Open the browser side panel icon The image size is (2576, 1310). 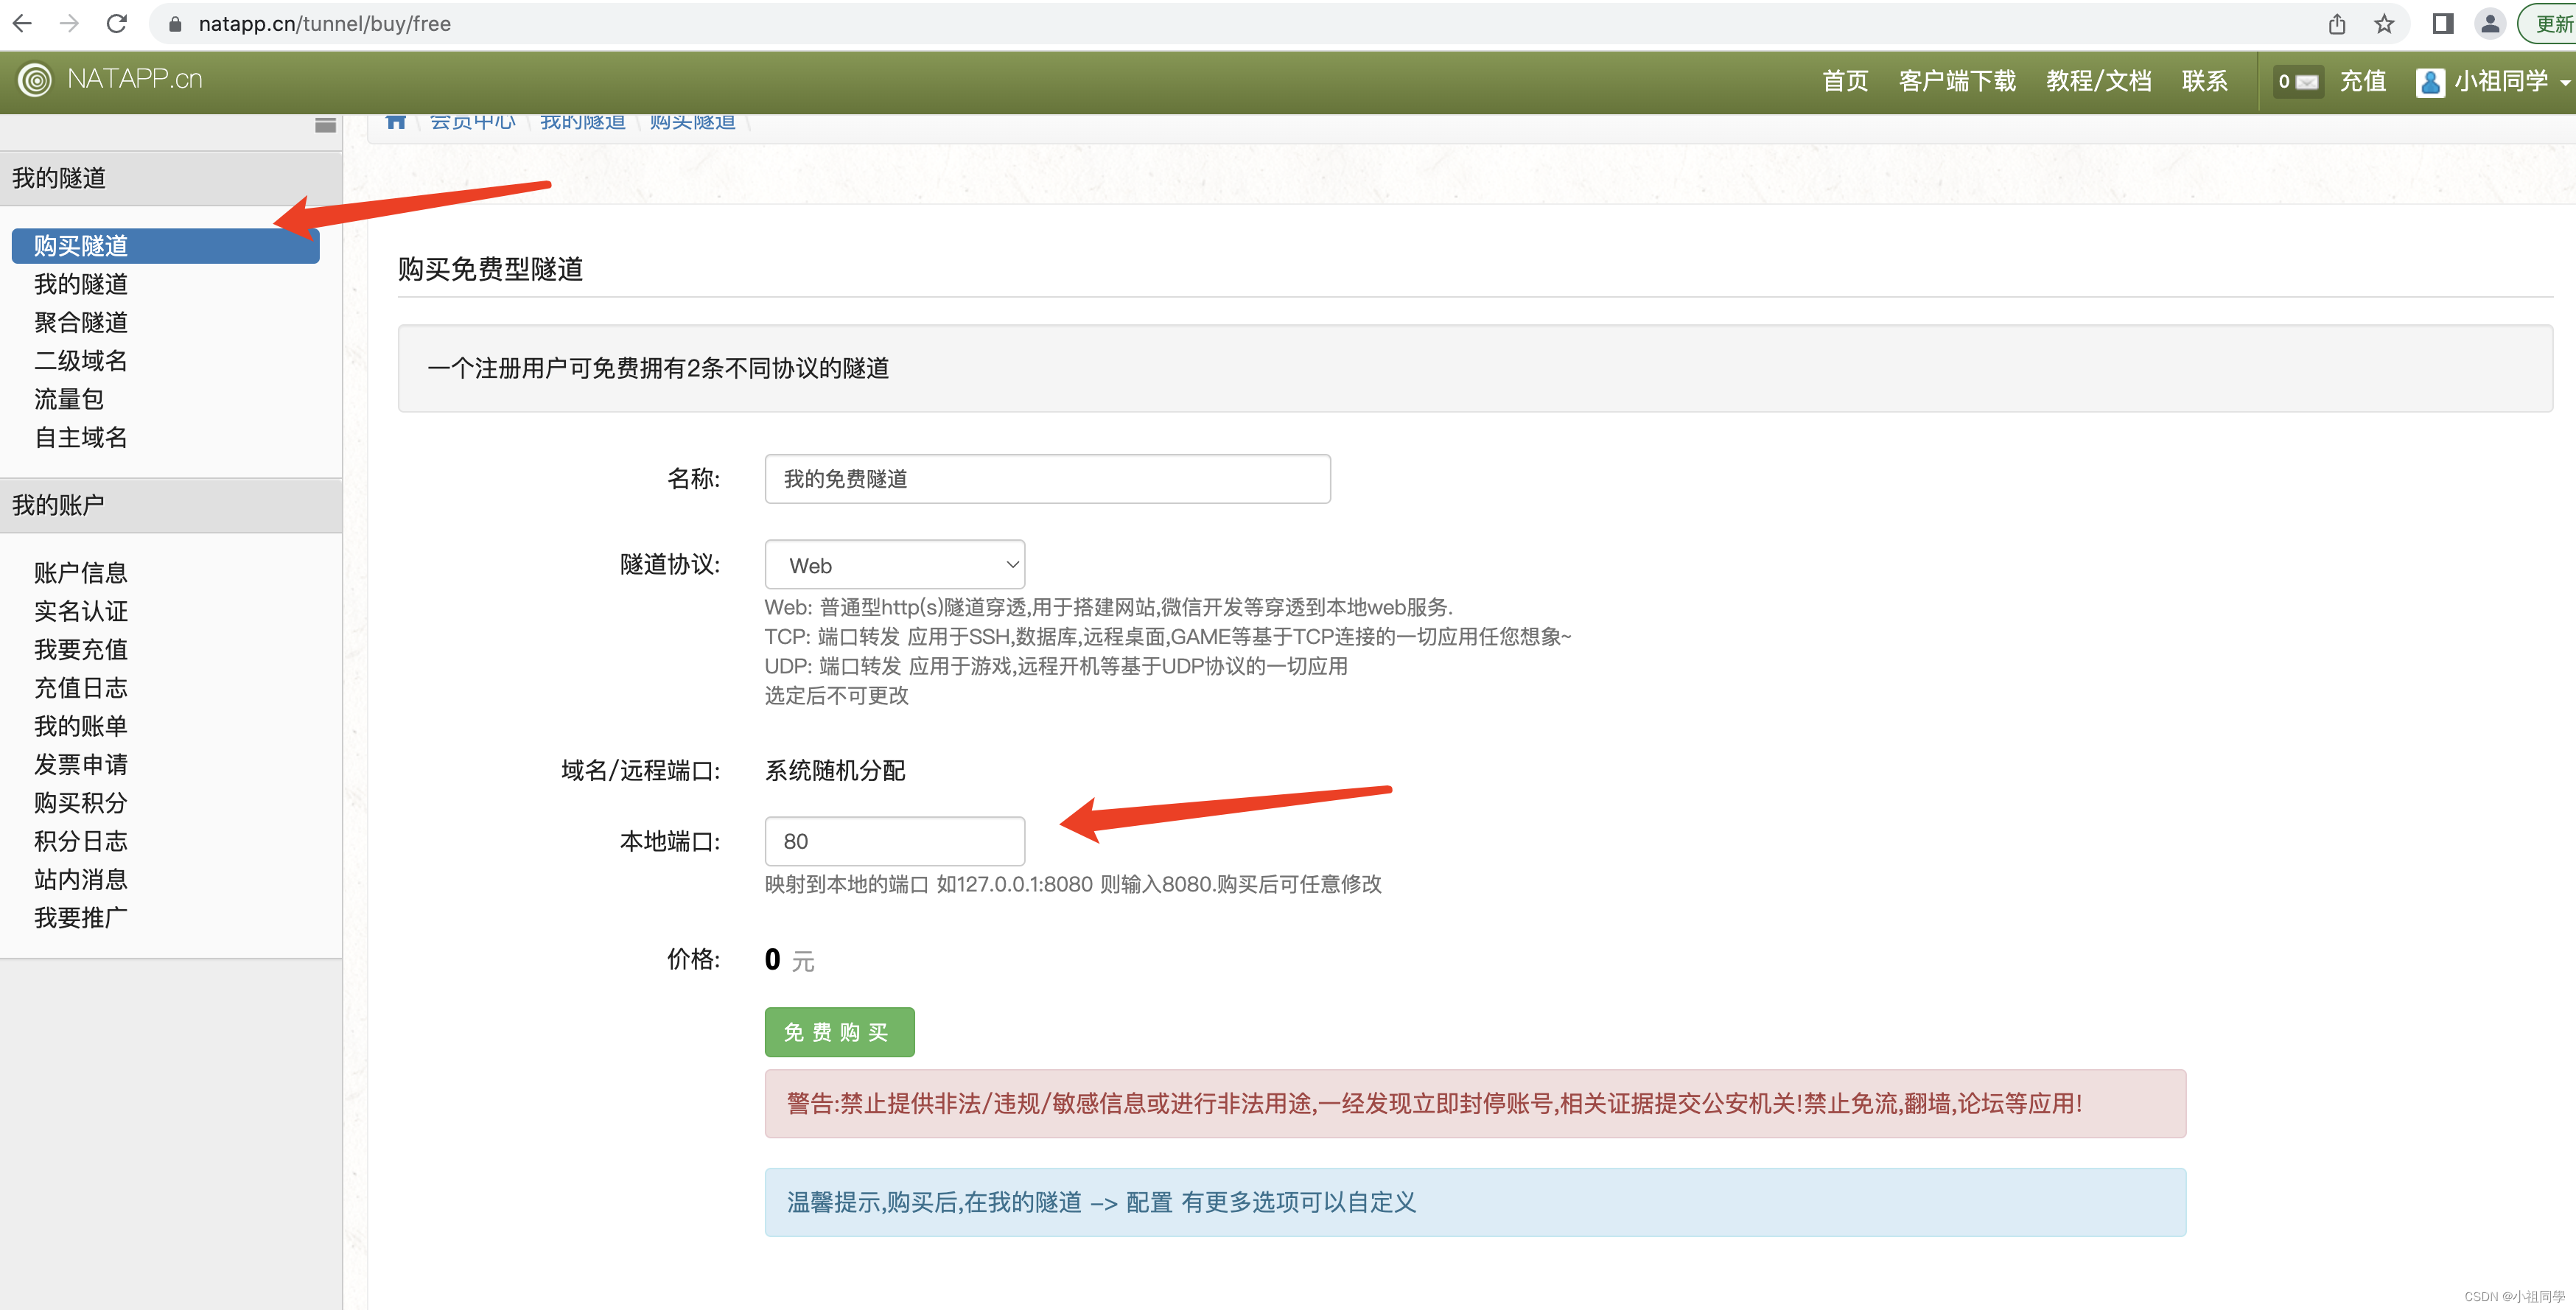[2442, 24]
